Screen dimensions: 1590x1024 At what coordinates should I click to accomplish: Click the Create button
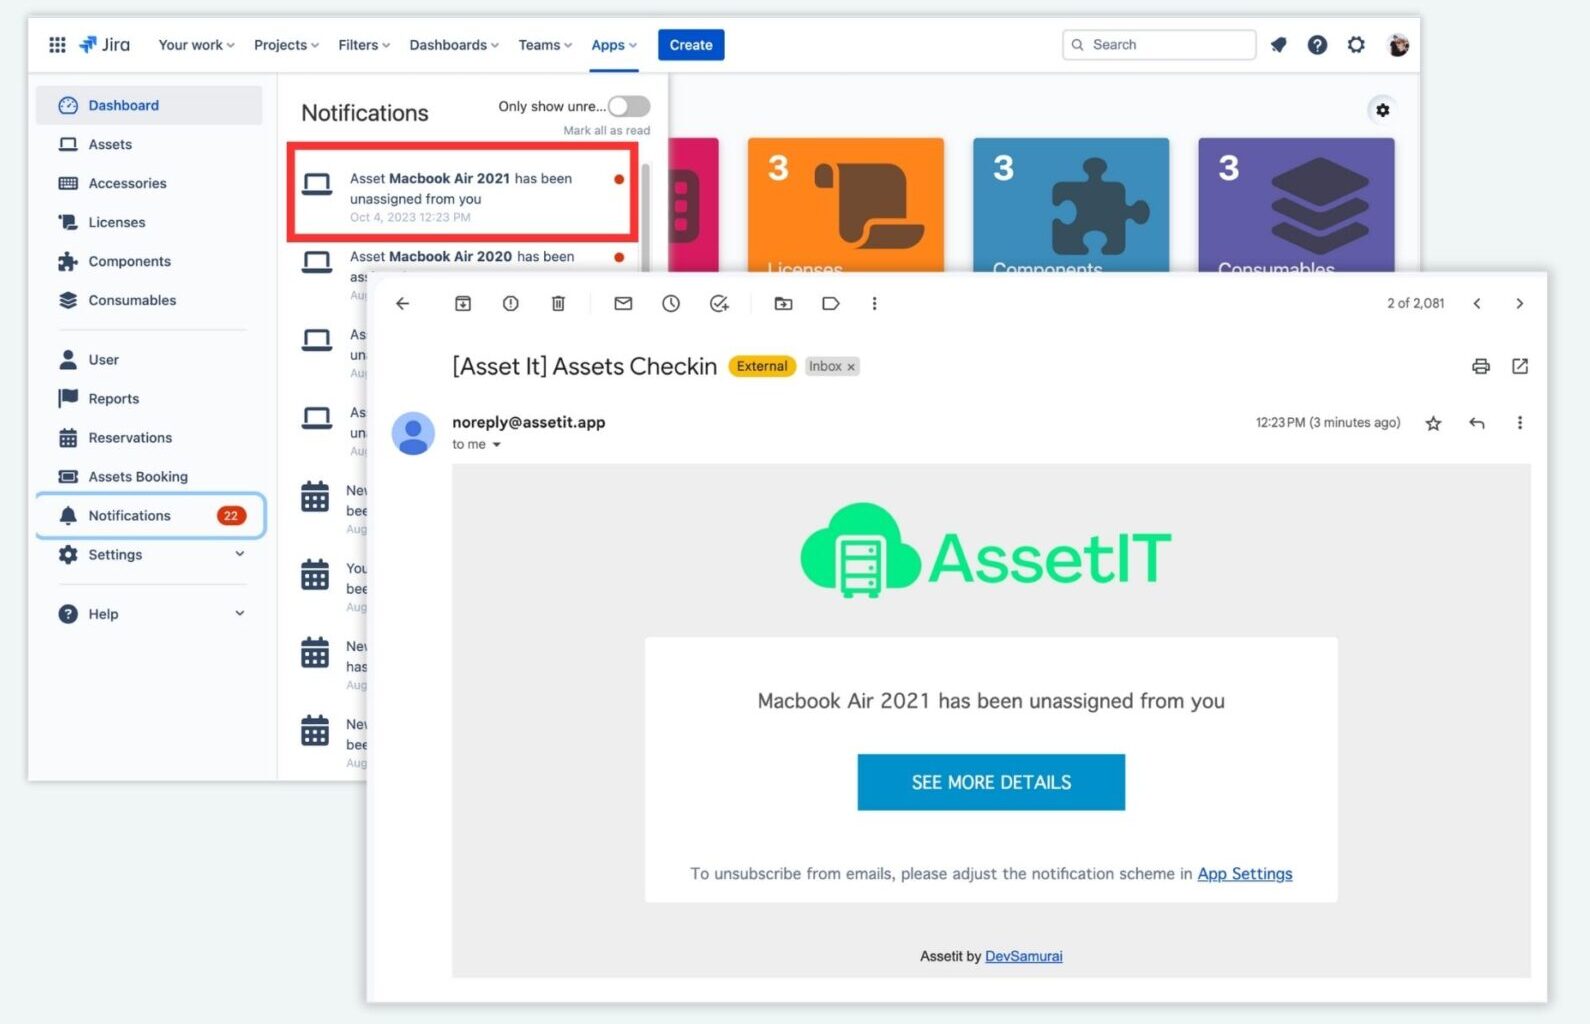[691, 44]
